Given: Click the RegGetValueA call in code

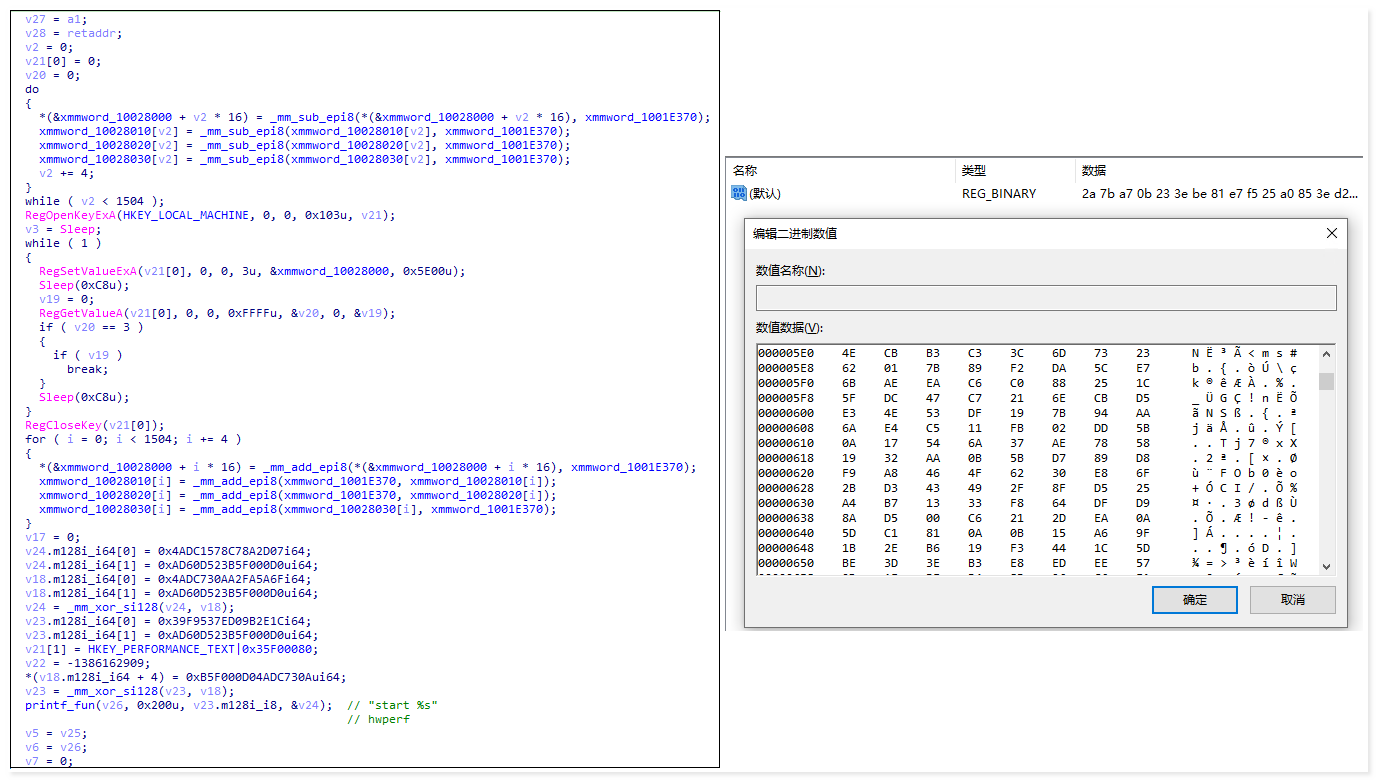Looking at the screenshot, I should 217,313.
